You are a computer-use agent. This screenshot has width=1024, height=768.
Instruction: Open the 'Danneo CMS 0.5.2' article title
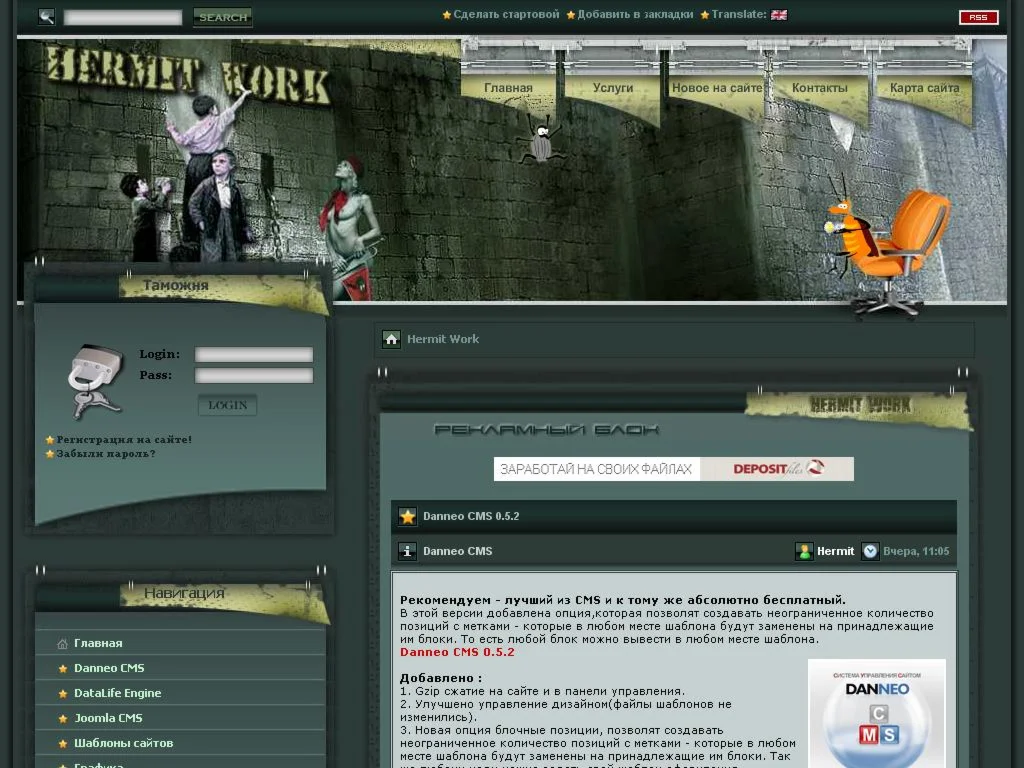pos(471,516)
